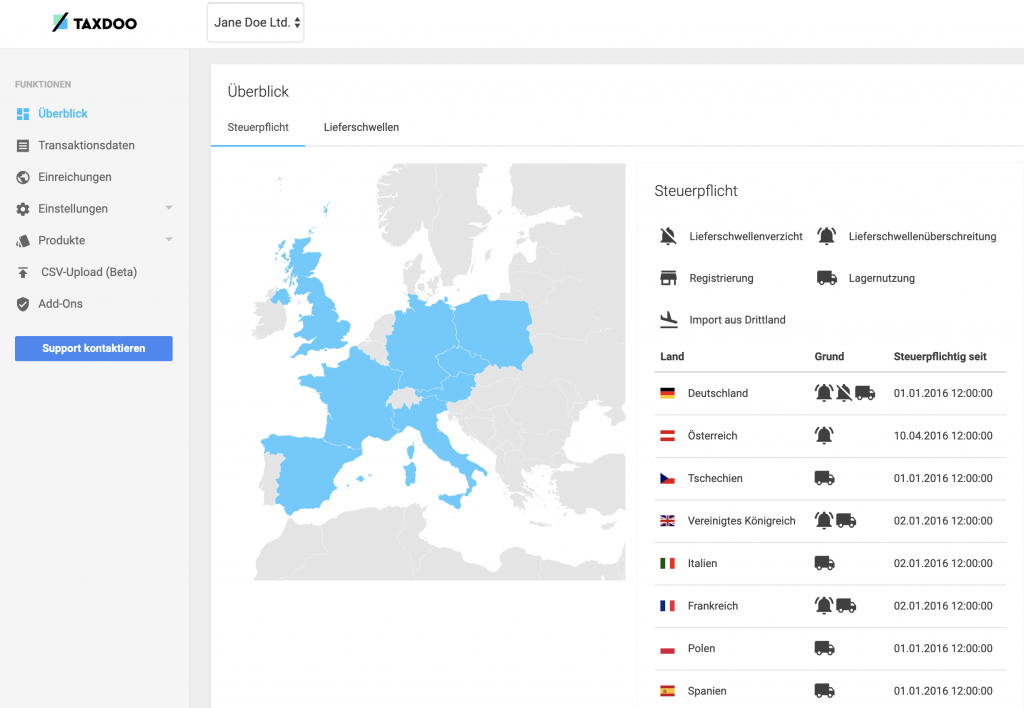Screen dimensions: 1024x708
Task: Click the Polish flag icon
Action: point(667,649)
